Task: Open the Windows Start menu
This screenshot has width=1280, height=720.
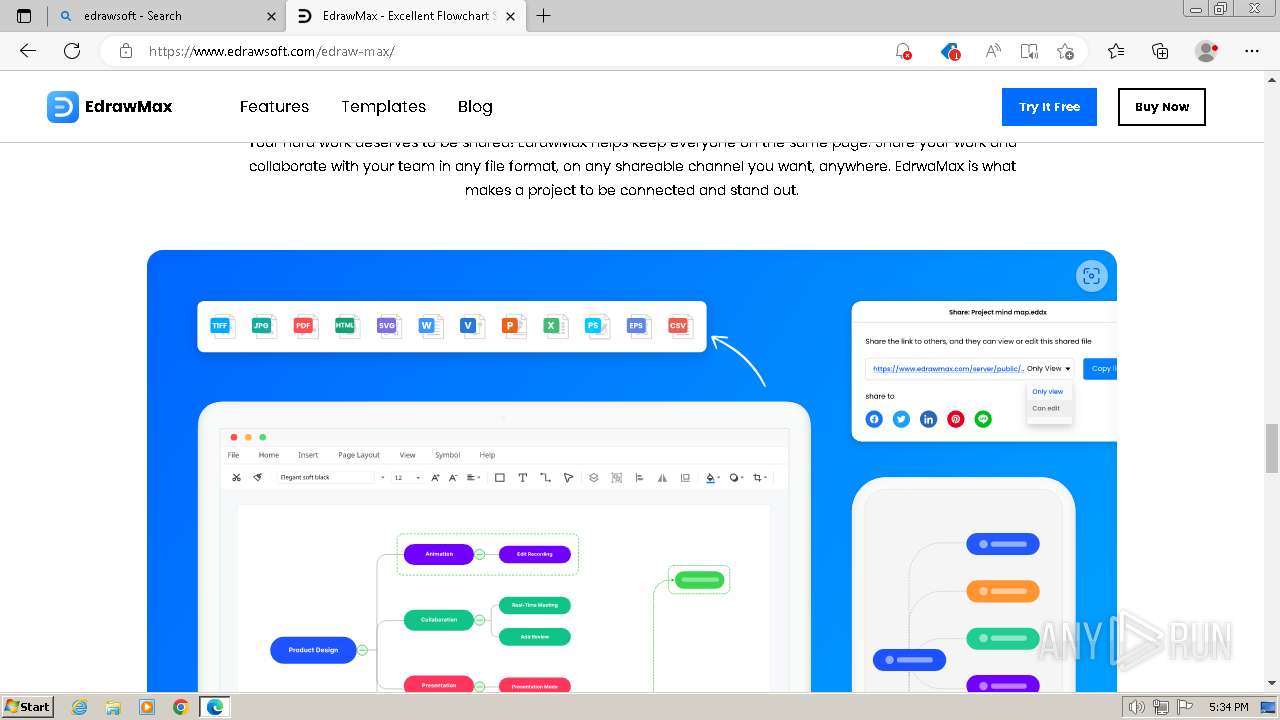Action: tap(28, 706)
